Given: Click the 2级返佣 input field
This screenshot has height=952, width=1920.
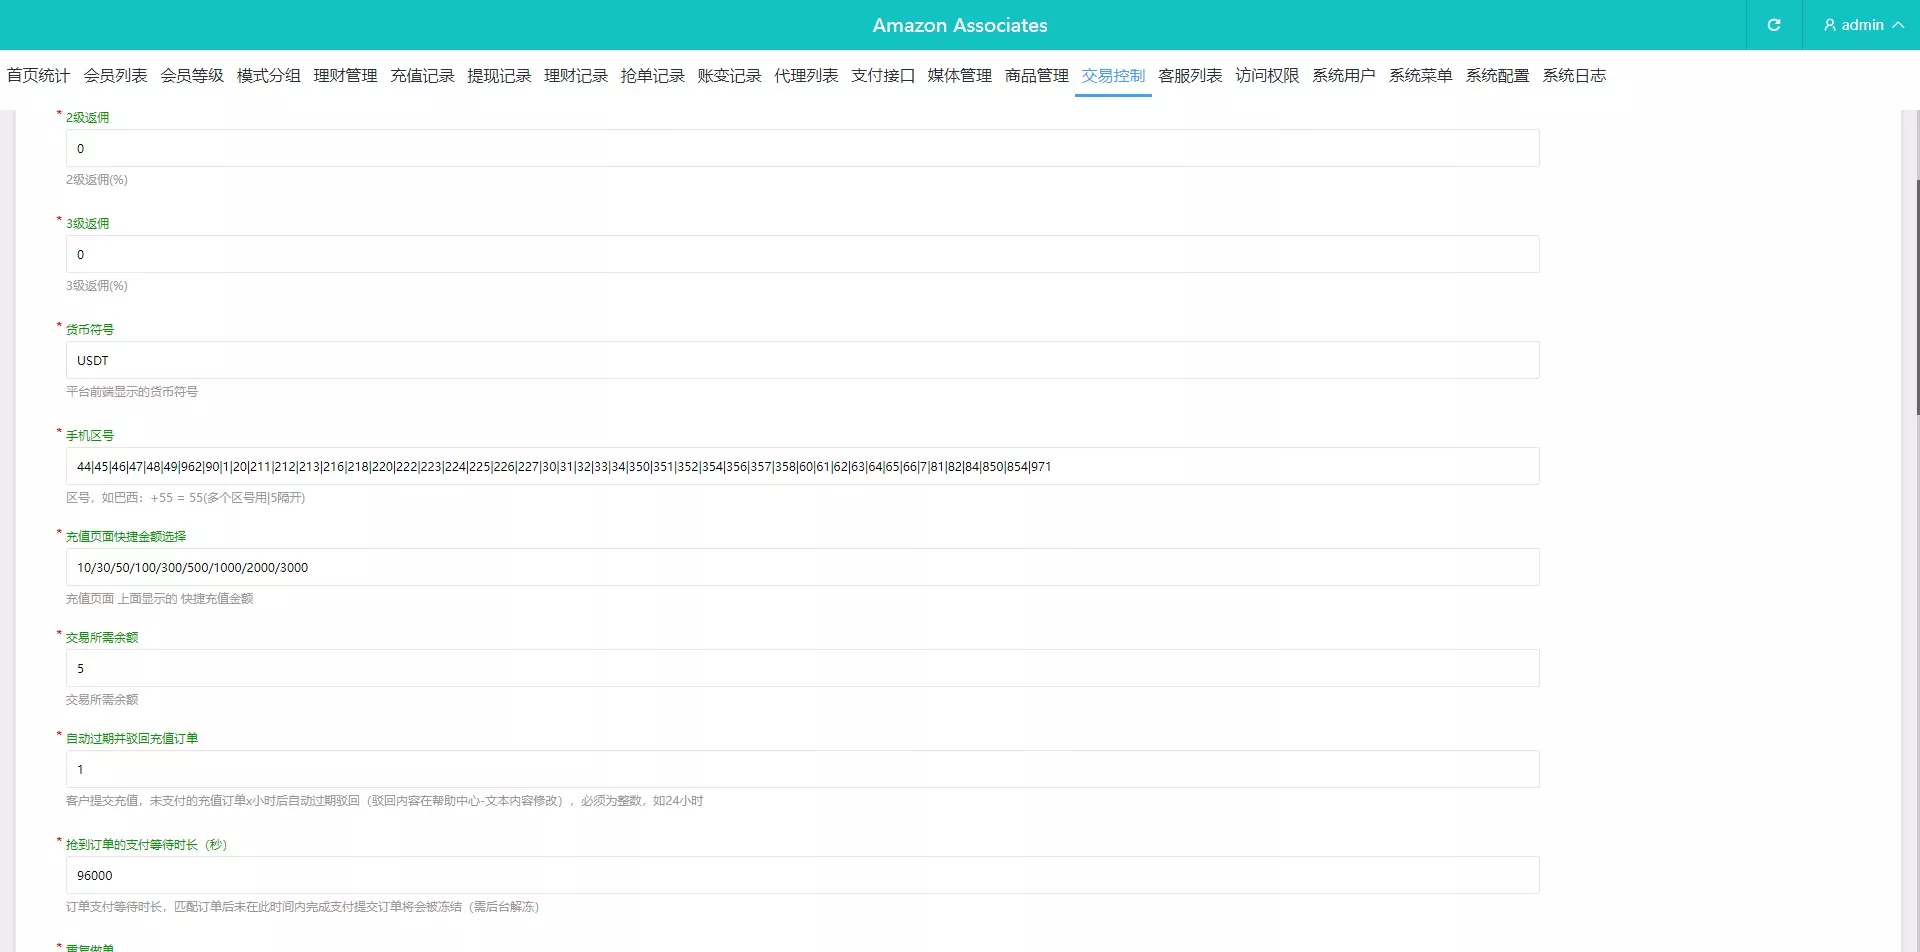Looking at the screenshot, I should coord(802,148).
